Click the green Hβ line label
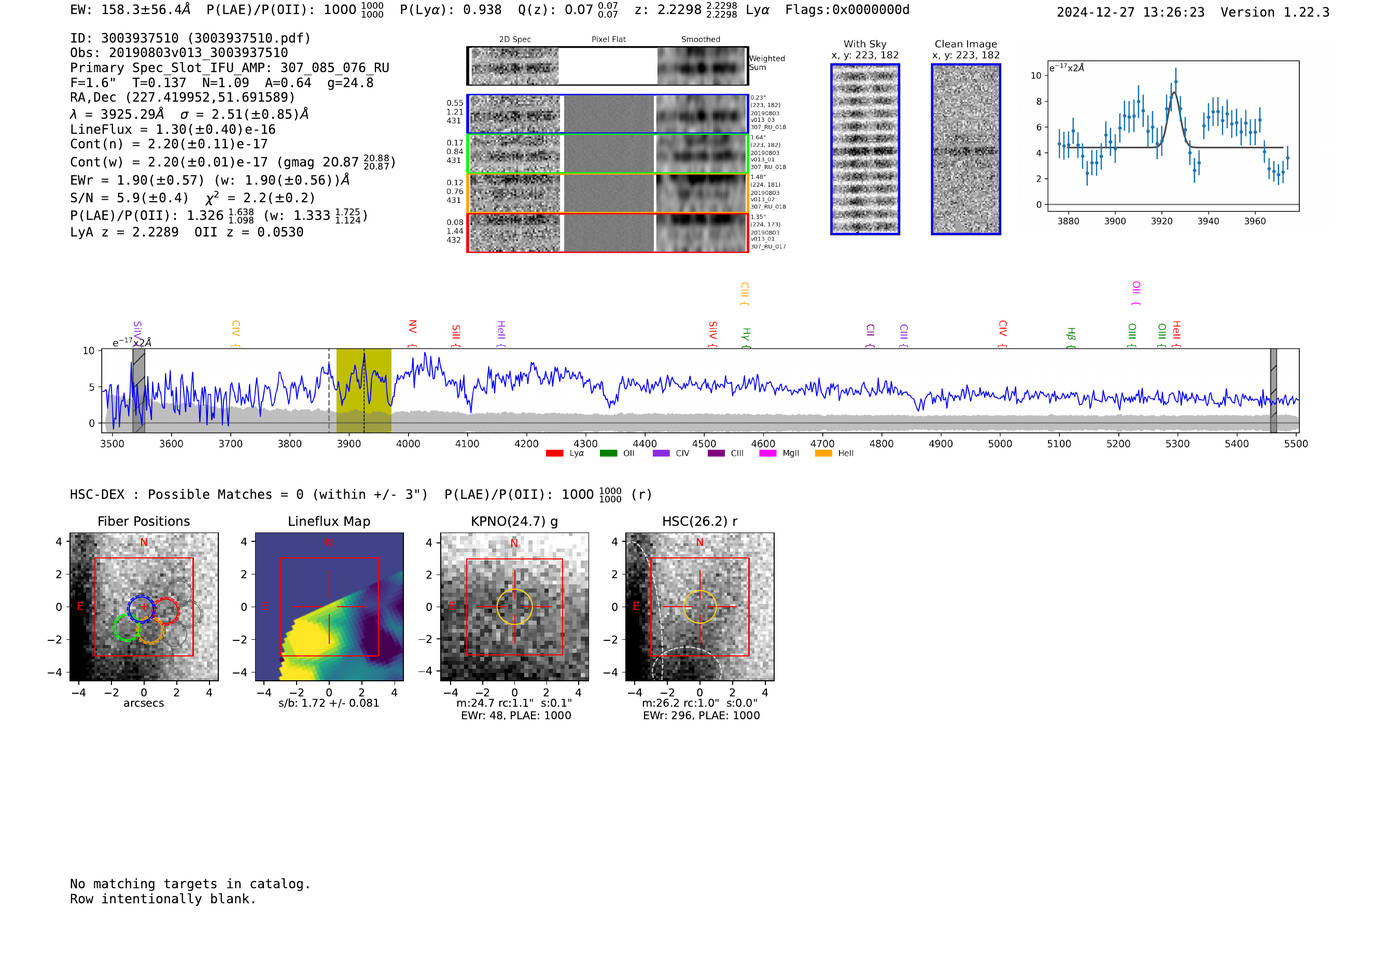1400x953 pixels. tap(1071, 337)
